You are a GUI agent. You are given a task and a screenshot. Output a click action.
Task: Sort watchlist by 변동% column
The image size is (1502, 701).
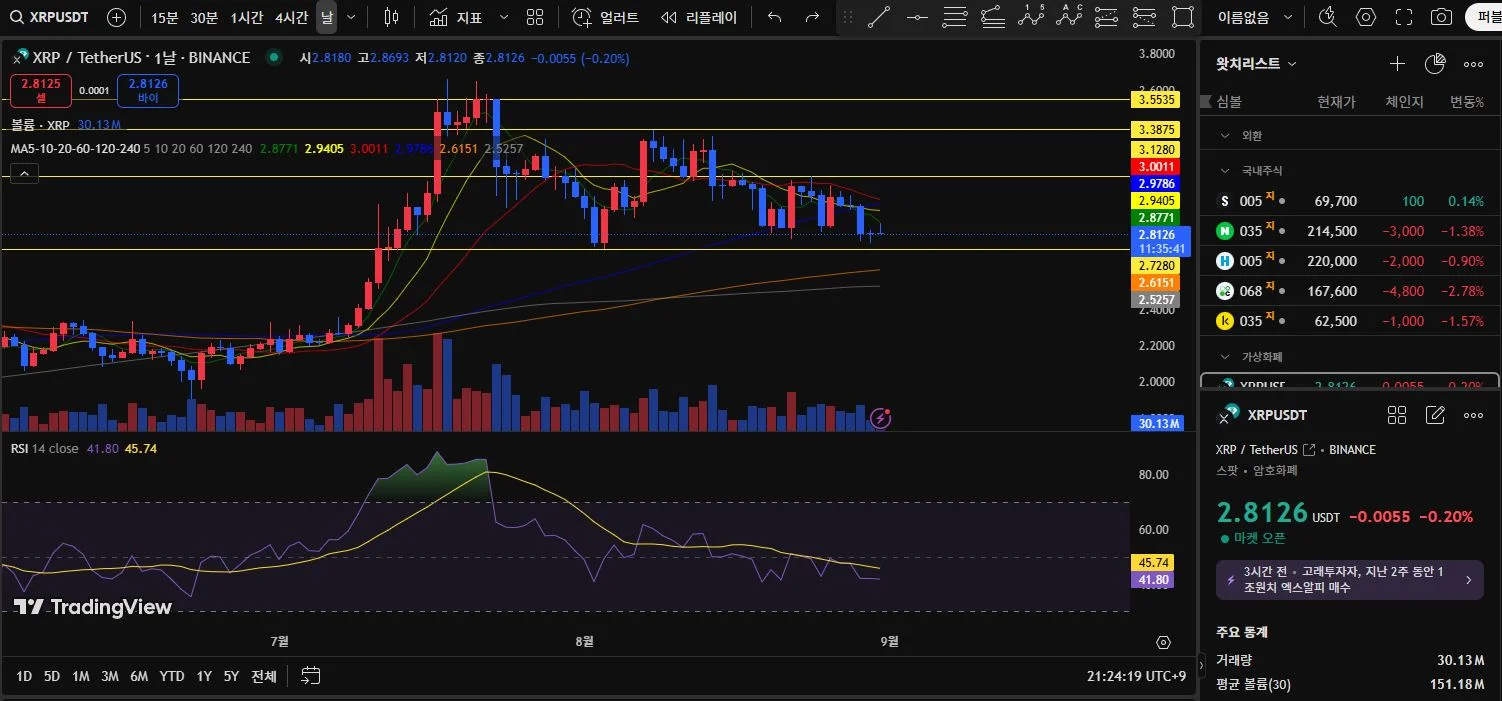[1467, 102]
